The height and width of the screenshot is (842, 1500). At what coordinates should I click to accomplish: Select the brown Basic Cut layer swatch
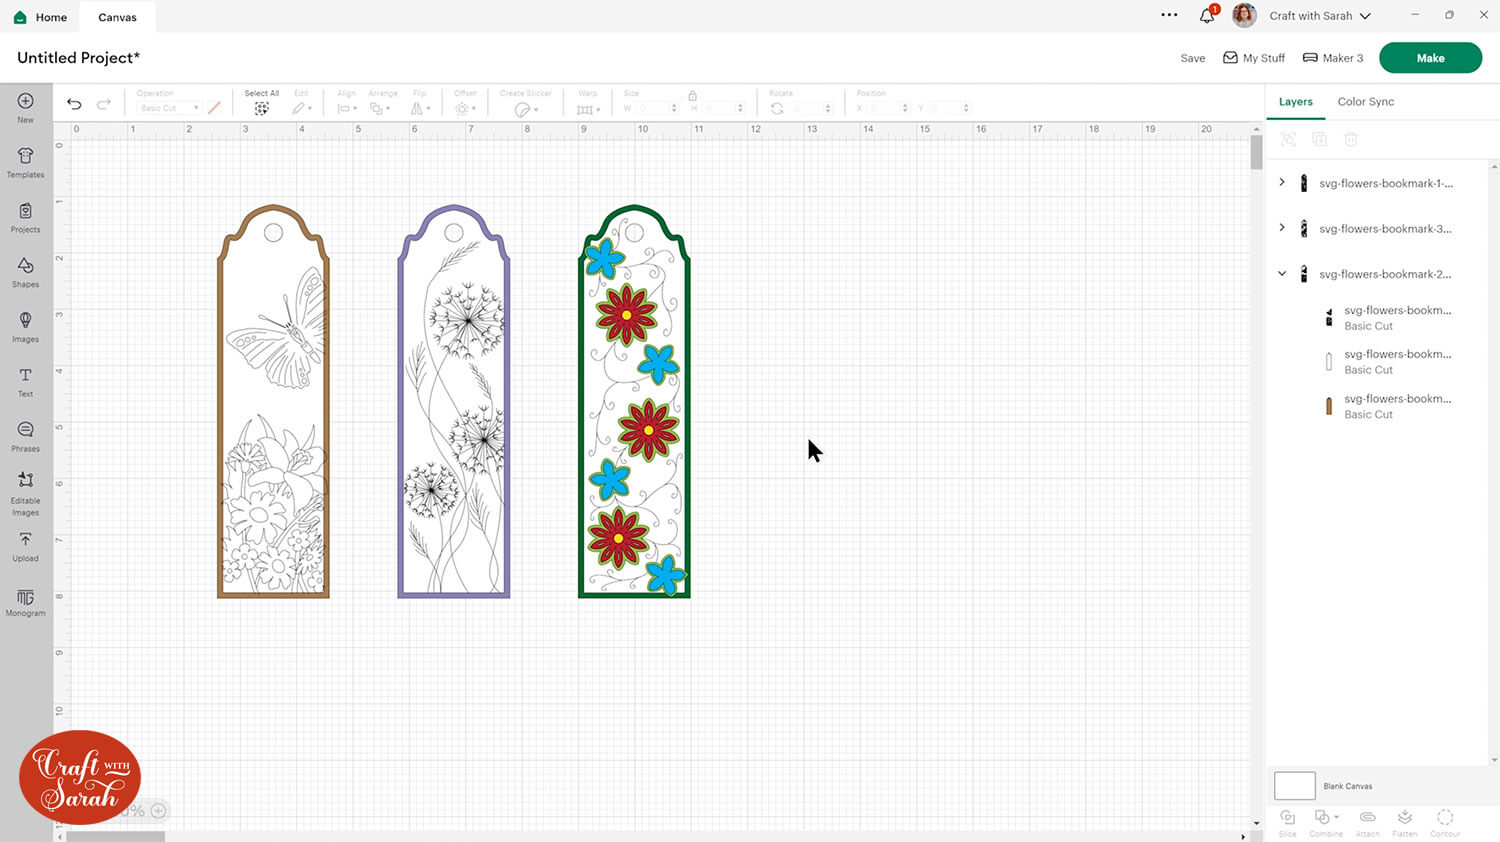(x=1329, y=405)
